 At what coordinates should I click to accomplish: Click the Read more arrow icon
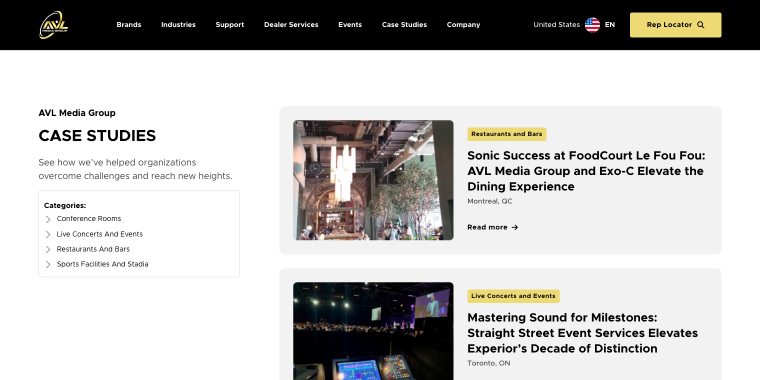515,227
